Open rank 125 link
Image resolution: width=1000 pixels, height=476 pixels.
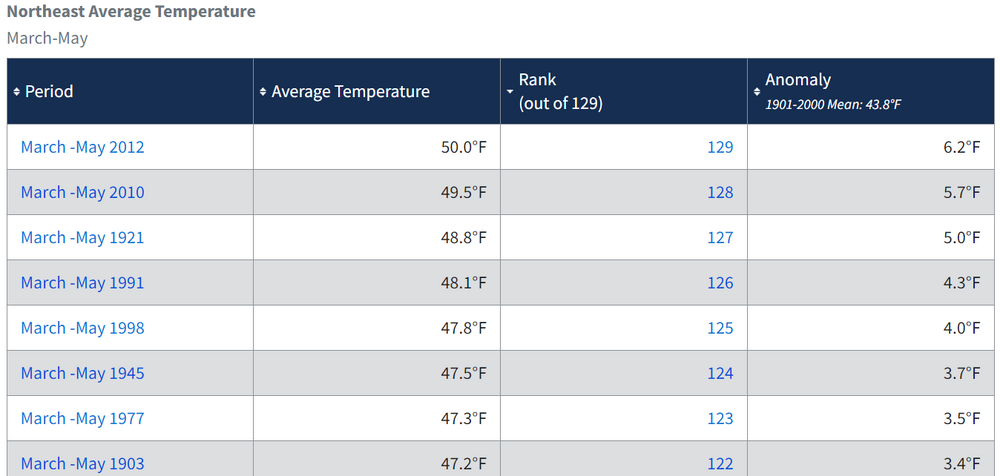coord(720,328)
